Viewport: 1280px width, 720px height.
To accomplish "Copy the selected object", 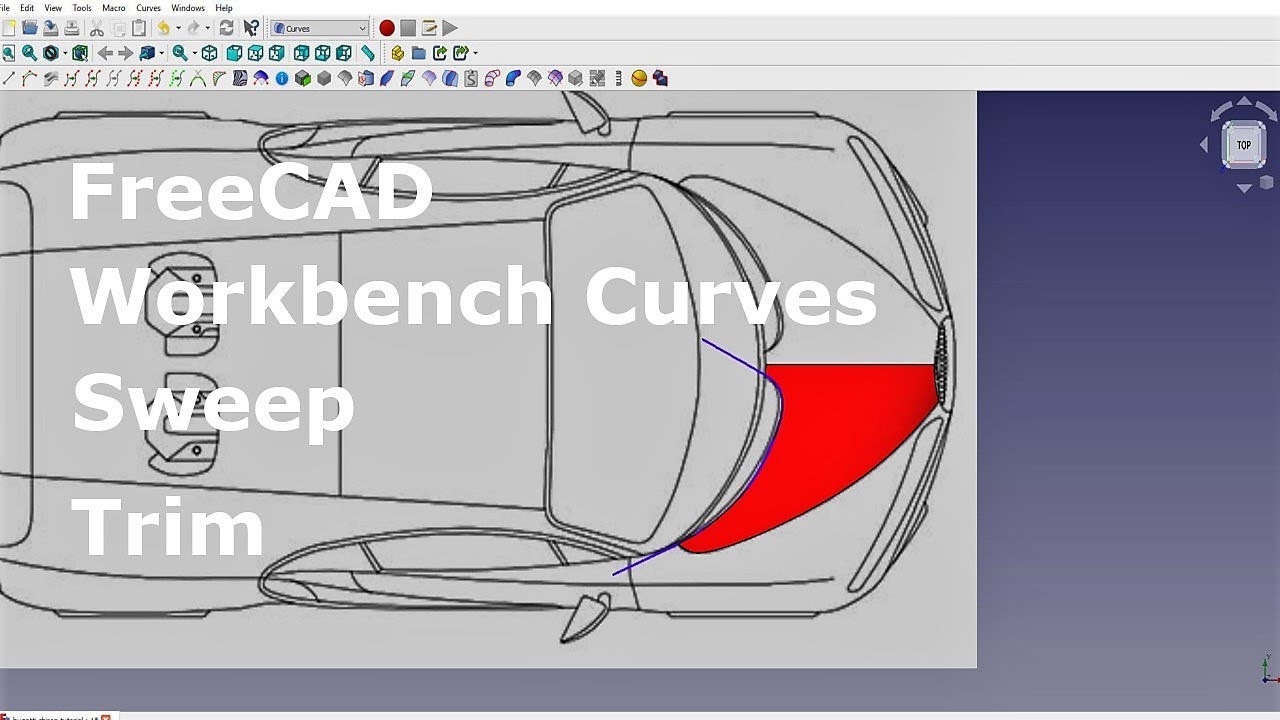I will click(x=120, y=28).
